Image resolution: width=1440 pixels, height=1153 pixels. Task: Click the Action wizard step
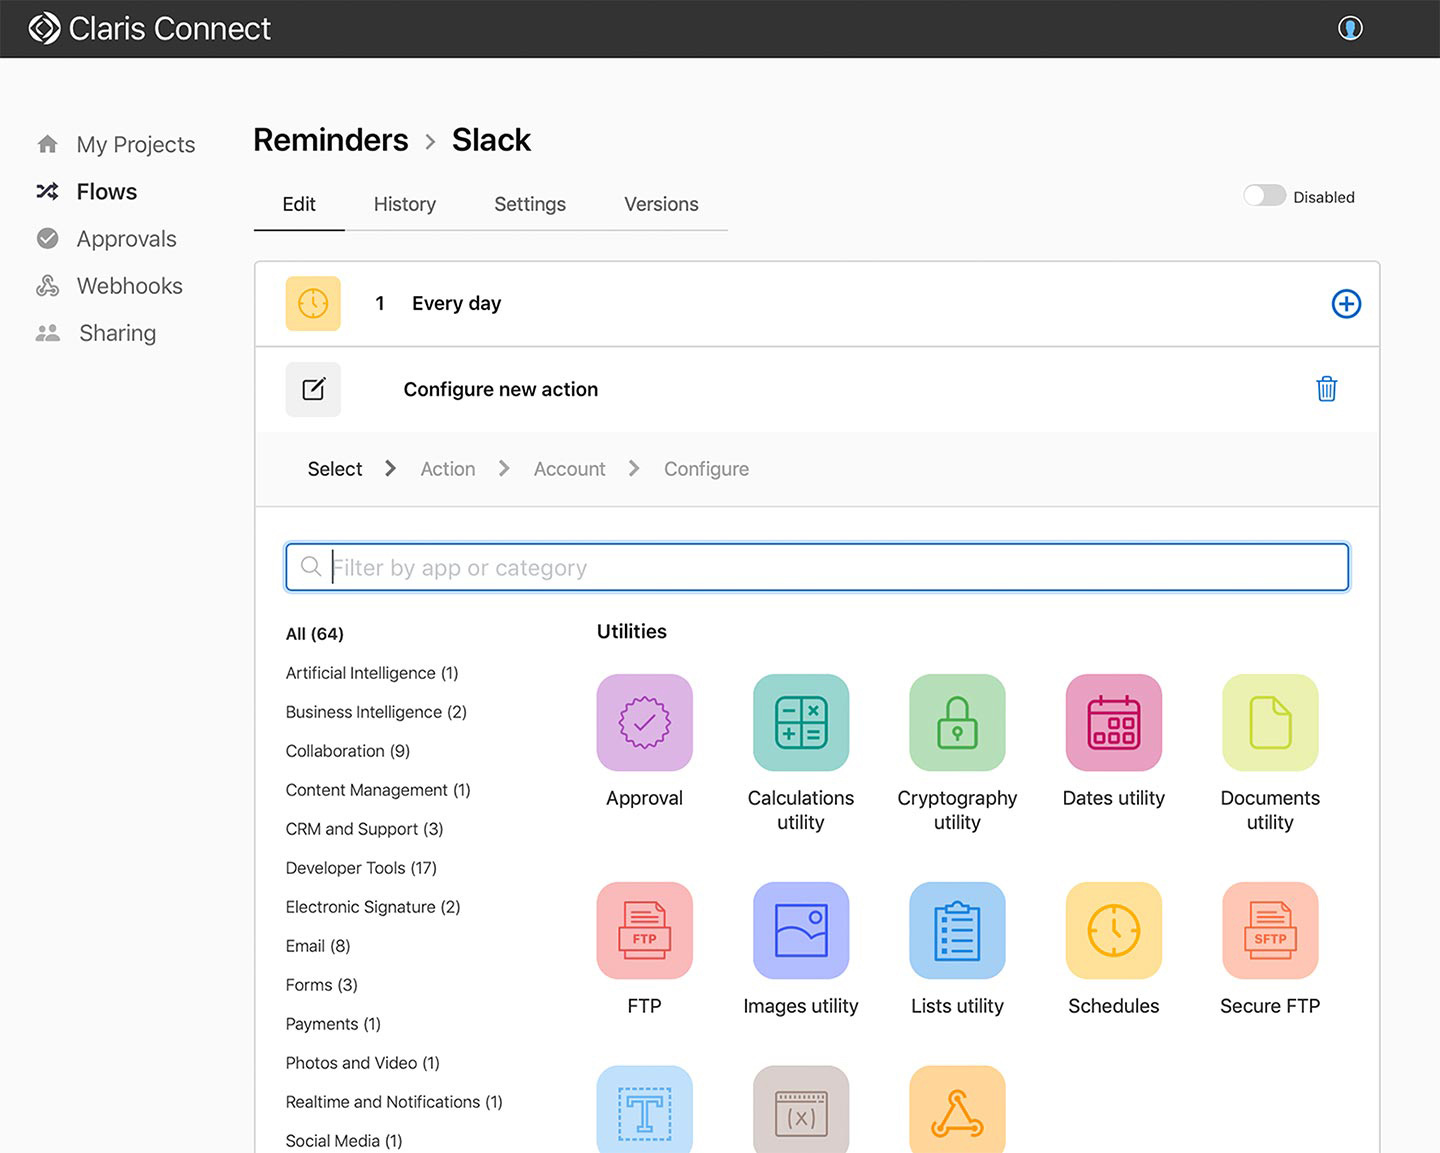click(x=448, y=469)
